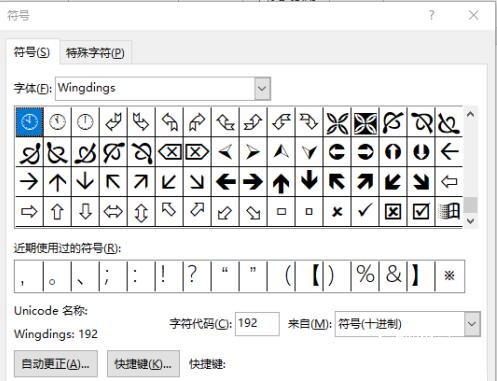This screenshot has height=381, width=497.
Task: Select the selected blue clock symbol
Action: (29, 122)
